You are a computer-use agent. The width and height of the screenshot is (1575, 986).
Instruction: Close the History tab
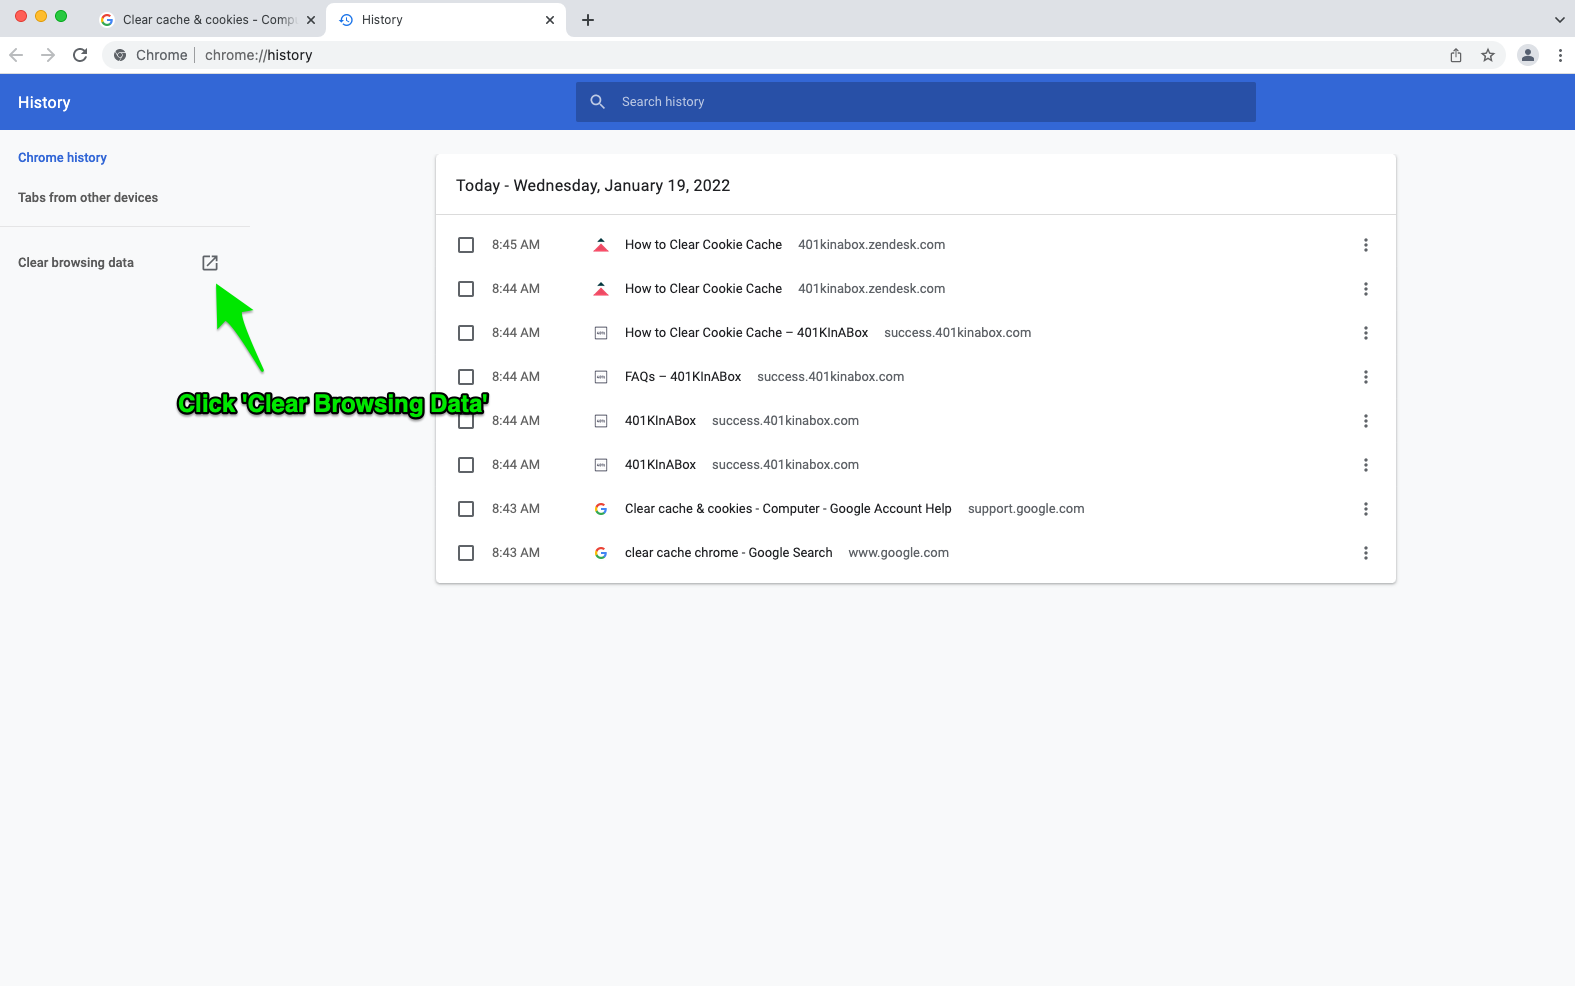point(550,20)
